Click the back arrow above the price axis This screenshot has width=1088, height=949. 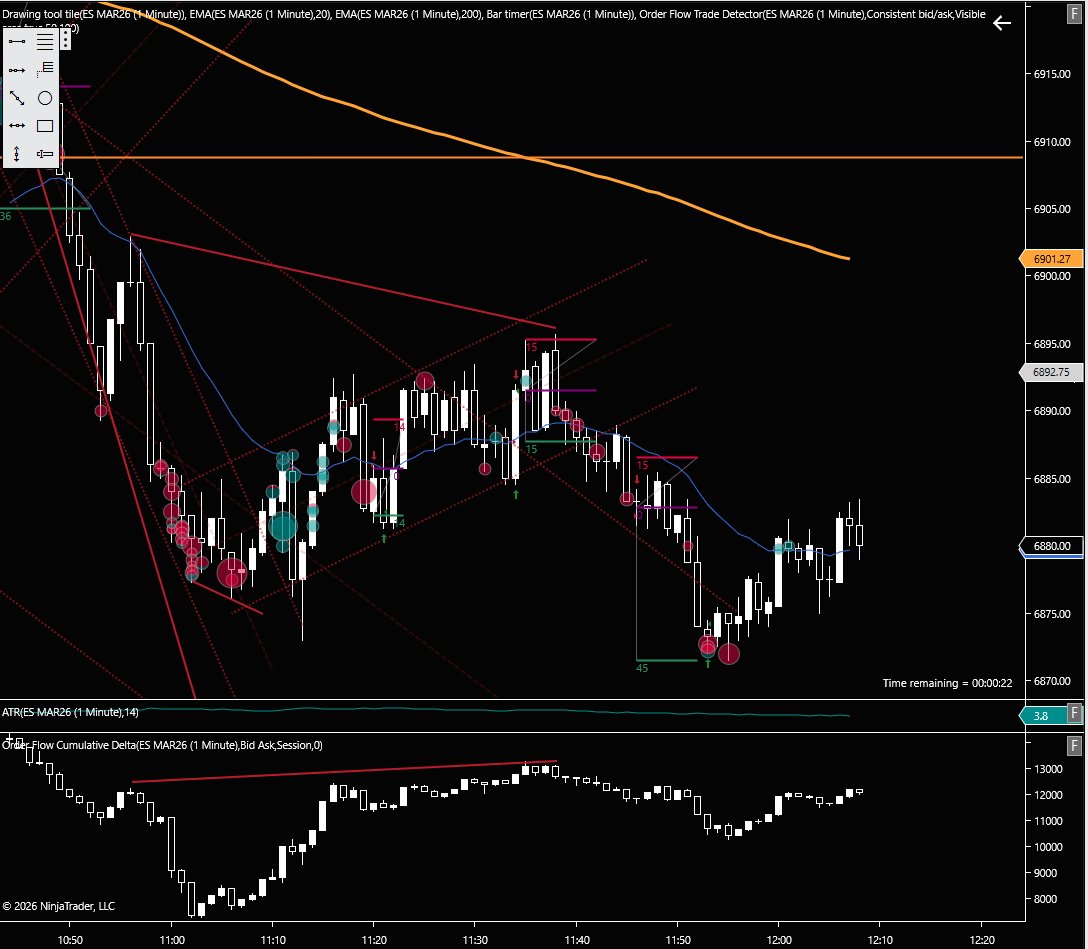(x=1001, y=23)
